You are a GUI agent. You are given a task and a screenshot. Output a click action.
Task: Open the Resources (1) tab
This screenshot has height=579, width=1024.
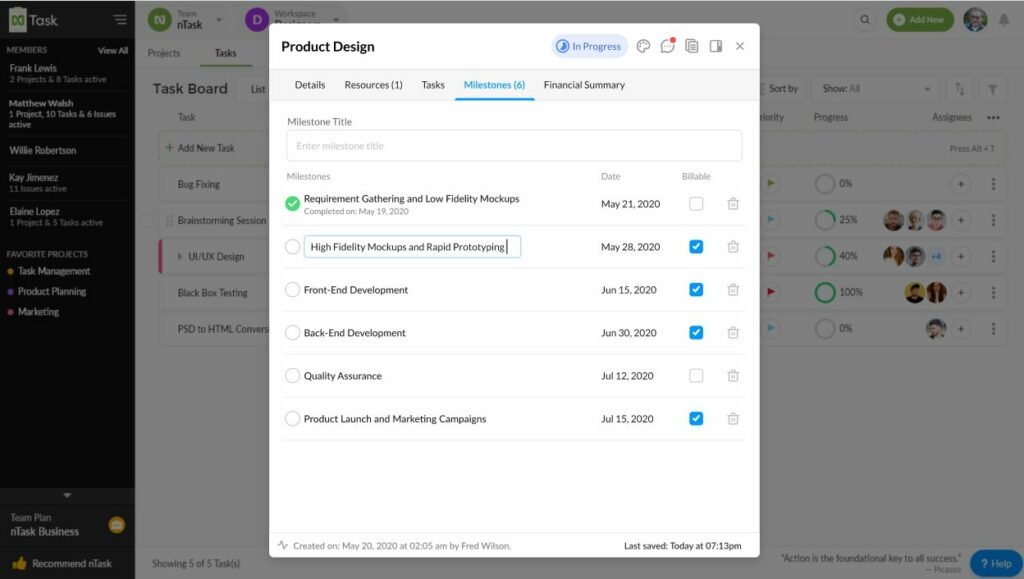[373, 85]
